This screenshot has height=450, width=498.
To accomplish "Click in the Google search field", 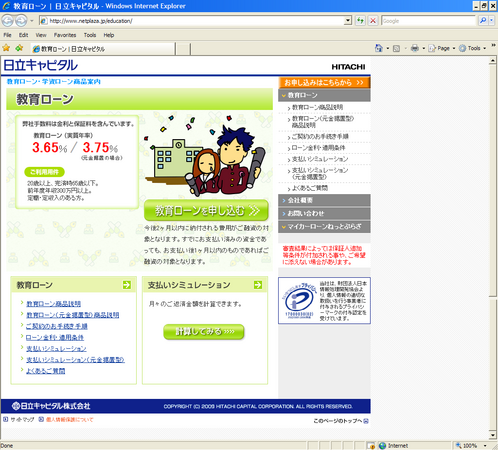I will click(x=428, y=21).
